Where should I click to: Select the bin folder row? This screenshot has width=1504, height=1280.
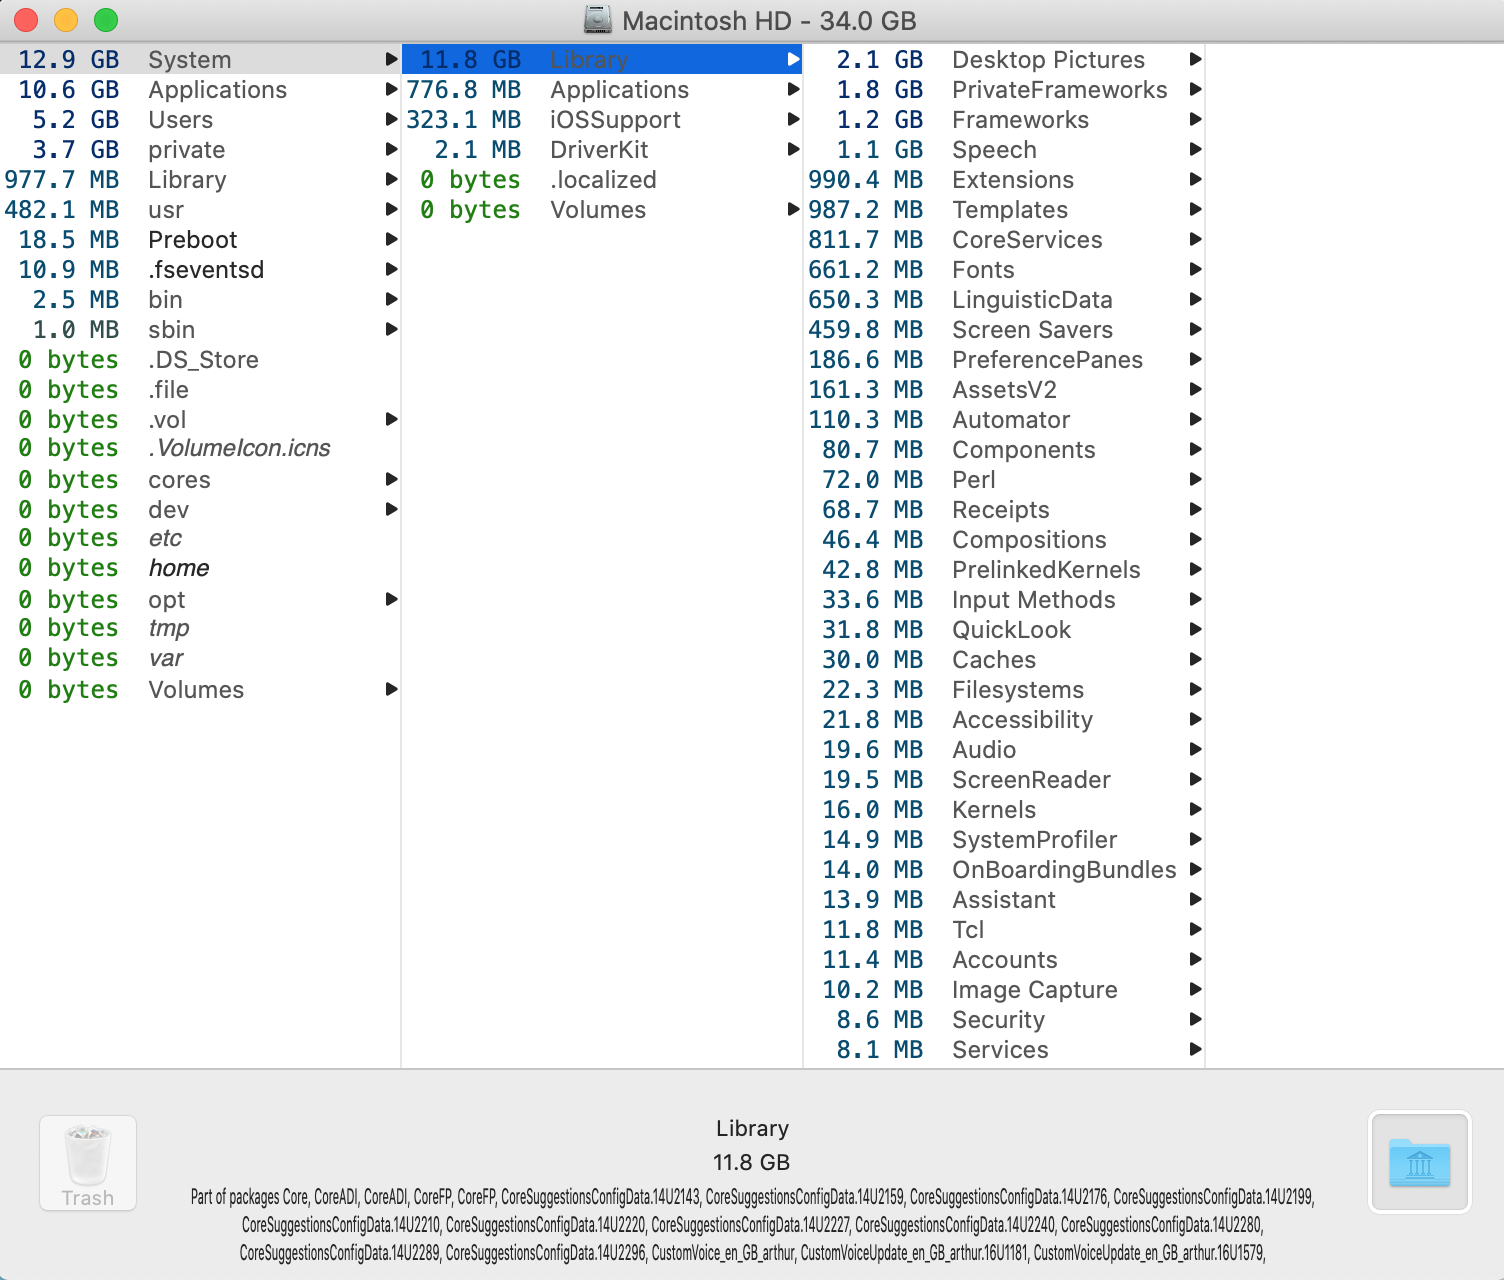(x=200, y=300)
